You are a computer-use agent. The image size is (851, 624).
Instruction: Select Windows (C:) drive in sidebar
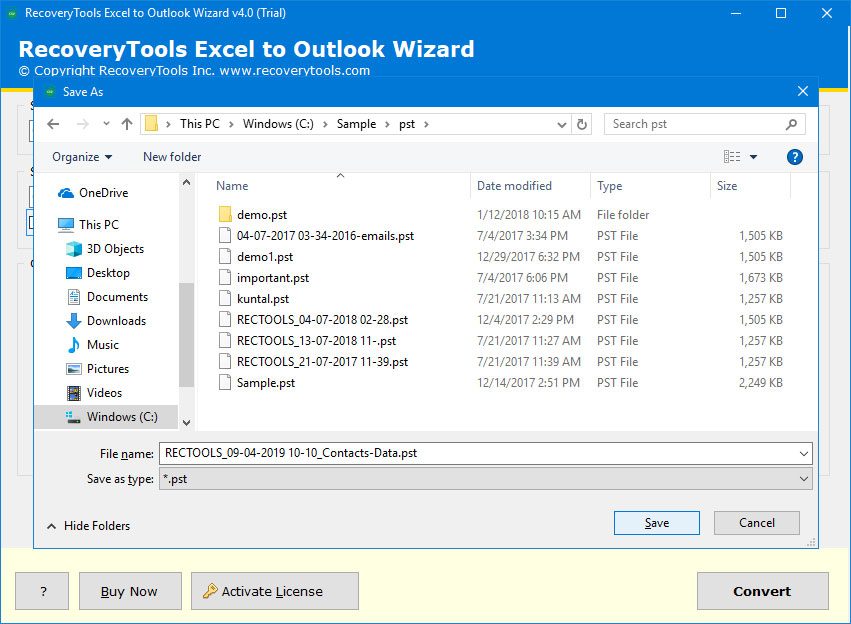(106, 417)
